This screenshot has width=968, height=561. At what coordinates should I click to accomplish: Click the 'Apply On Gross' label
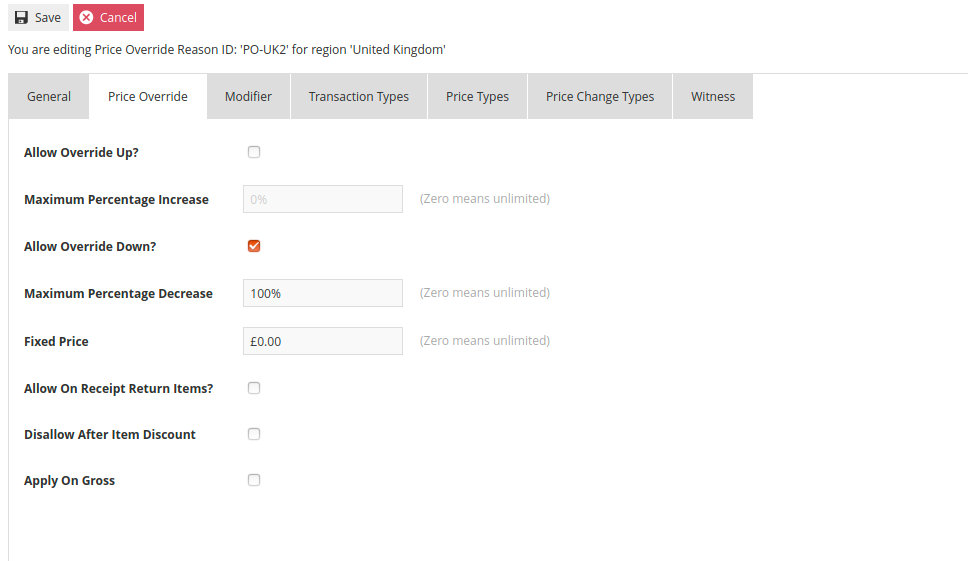pyautogui.click(x=69, y=480)
